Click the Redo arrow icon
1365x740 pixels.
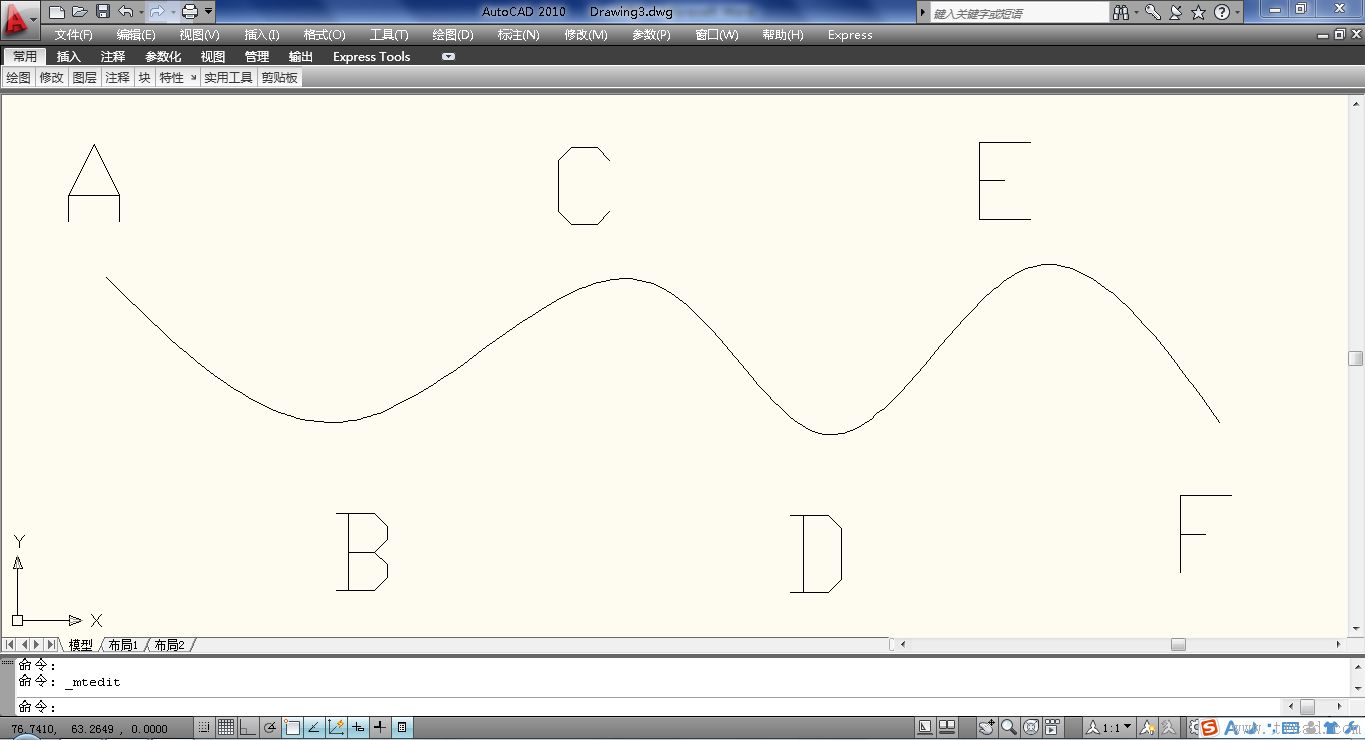click(157, 12)
